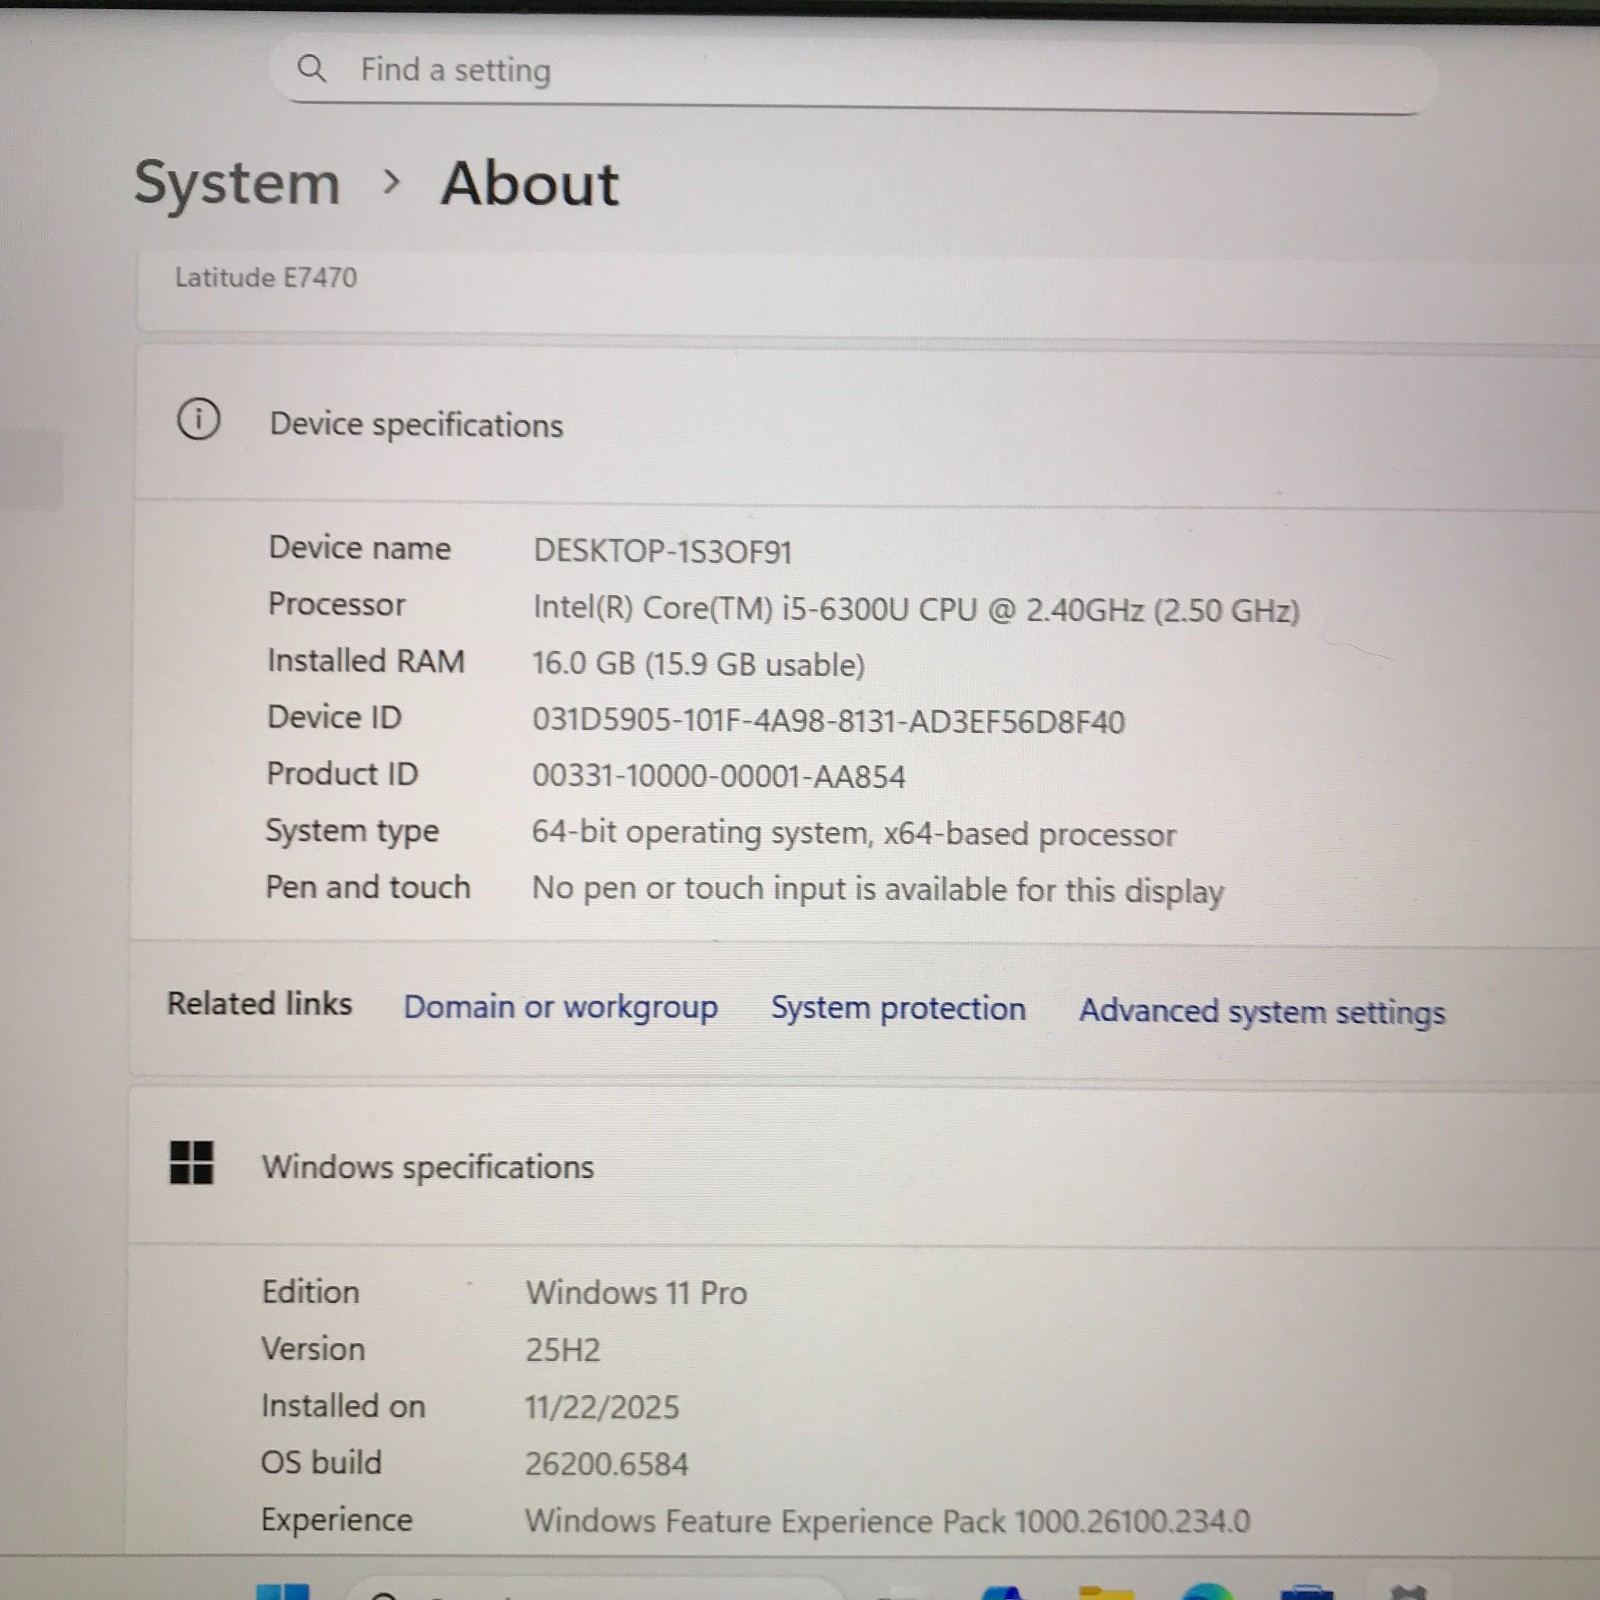Image resolution: width=1600 pixels, height=1600 pixels.
Task: Open the System protection link
Action: 898,1008
